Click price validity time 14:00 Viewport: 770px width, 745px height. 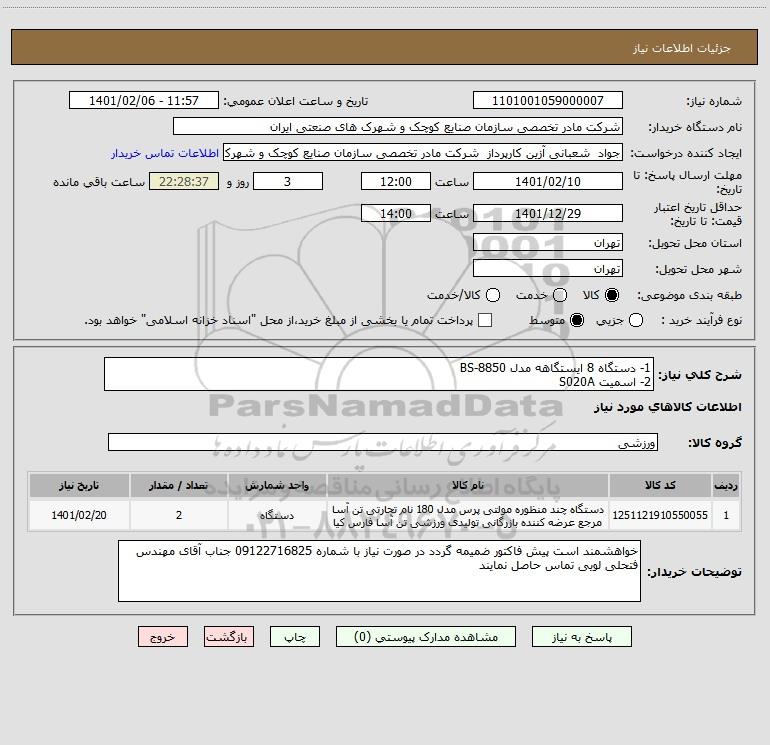coord(396,214)
